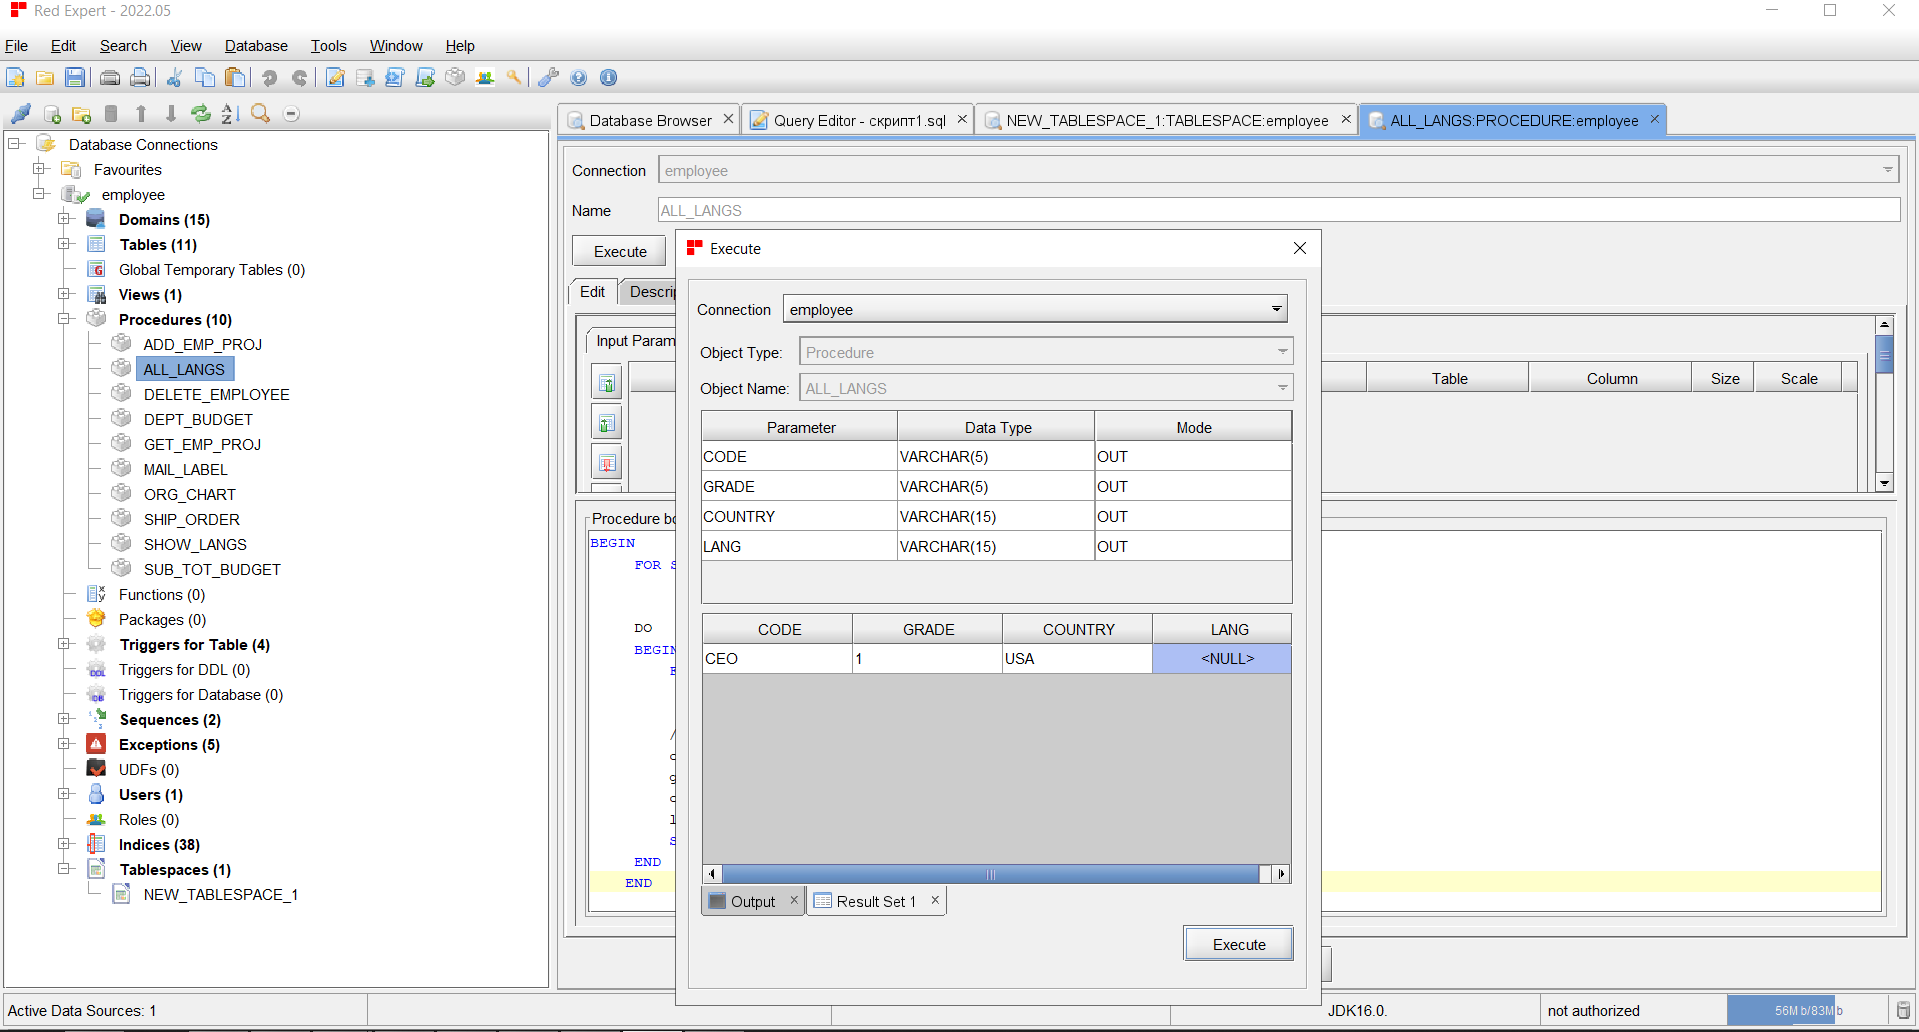The width and height of the screenshot is (1919, 1032).
Task: Open print preview
Action: tap(140, 77)
